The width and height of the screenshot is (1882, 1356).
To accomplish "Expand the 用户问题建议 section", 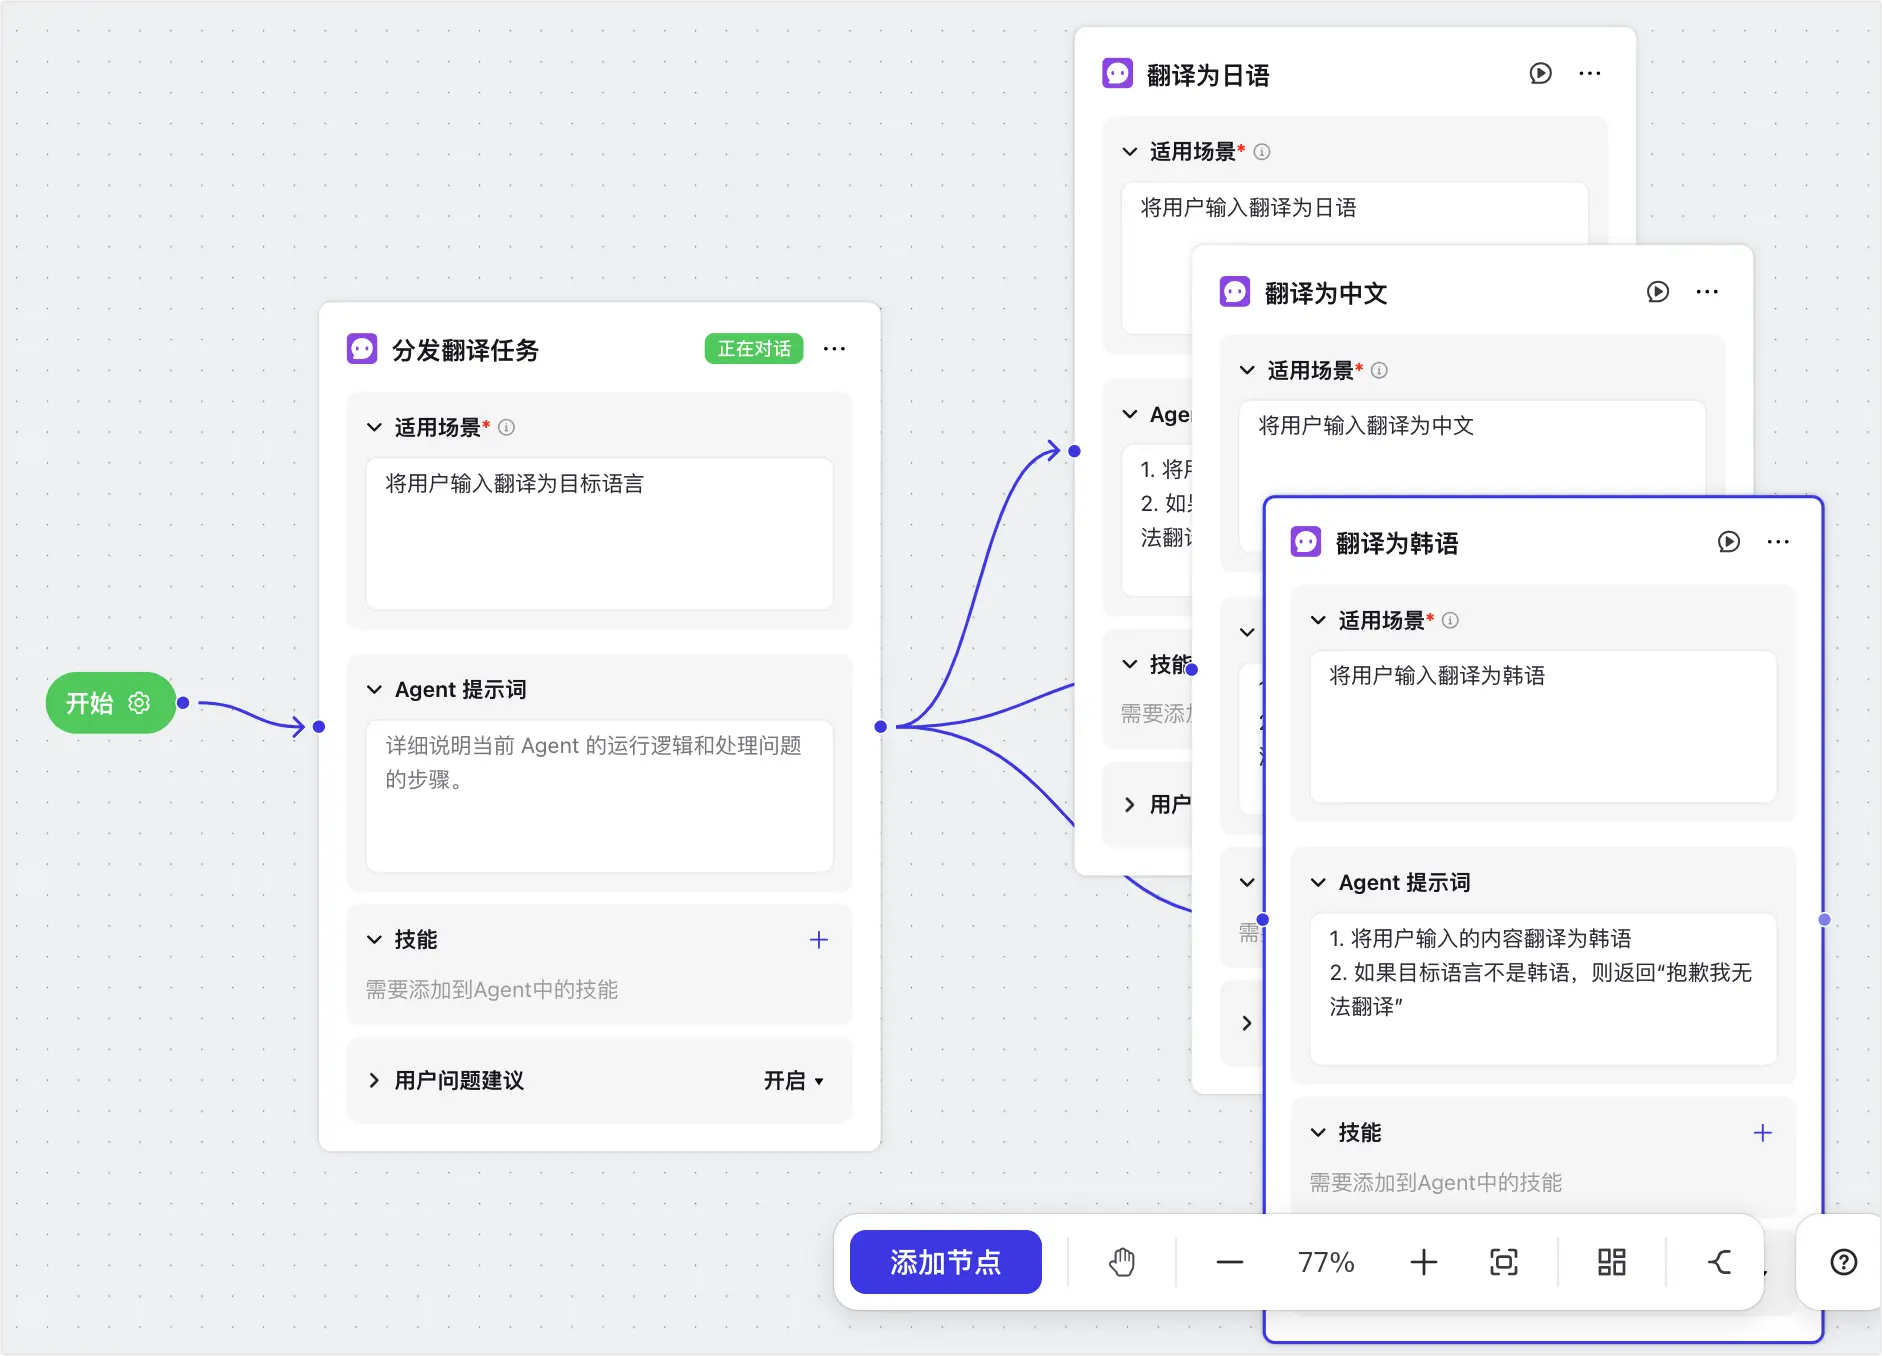I will pos(373,1081).
